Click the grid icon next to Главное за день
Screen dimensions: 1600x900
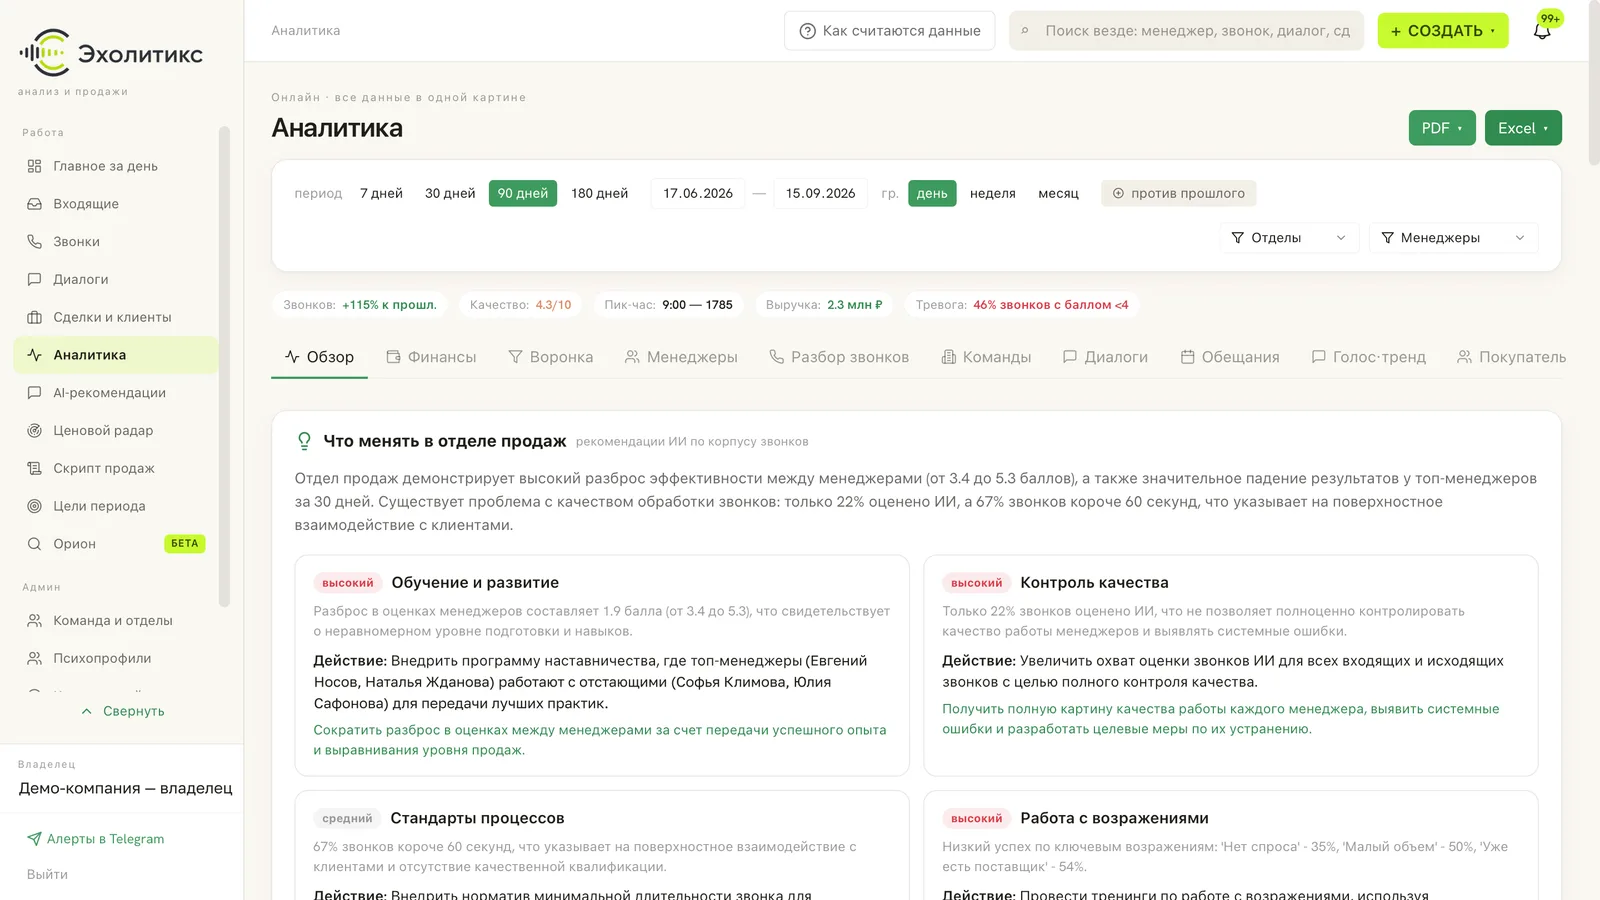pos(34,166)
